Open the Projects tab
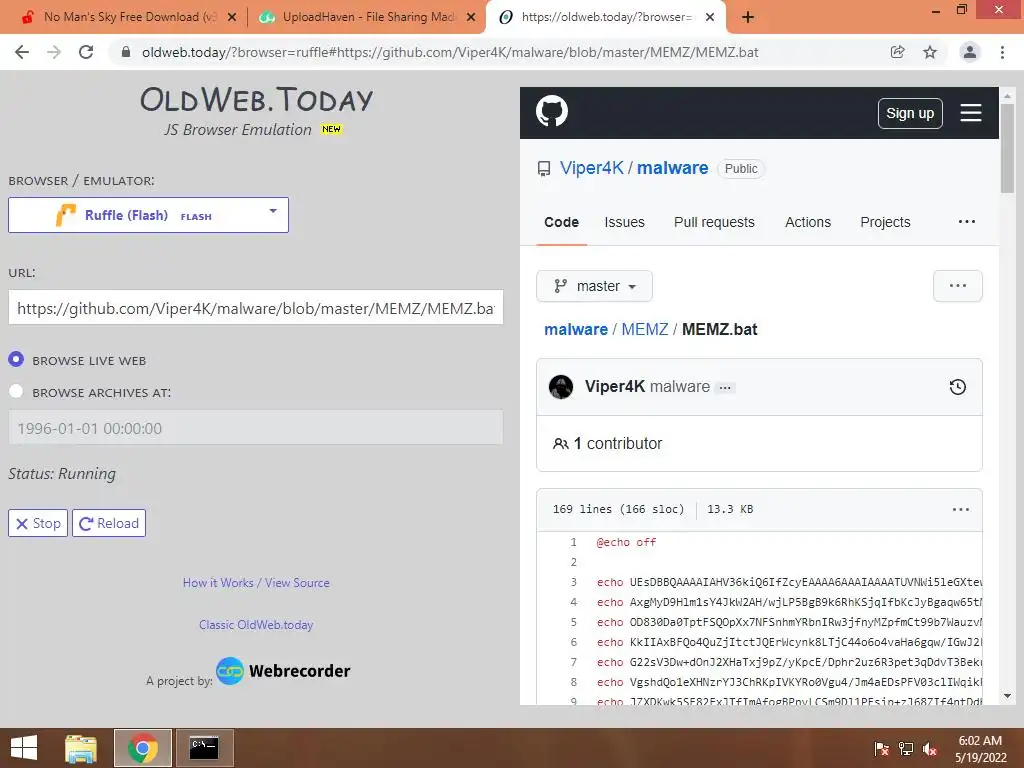Image resolution: width=1024 pixels, height=768 pixels. 885,222
